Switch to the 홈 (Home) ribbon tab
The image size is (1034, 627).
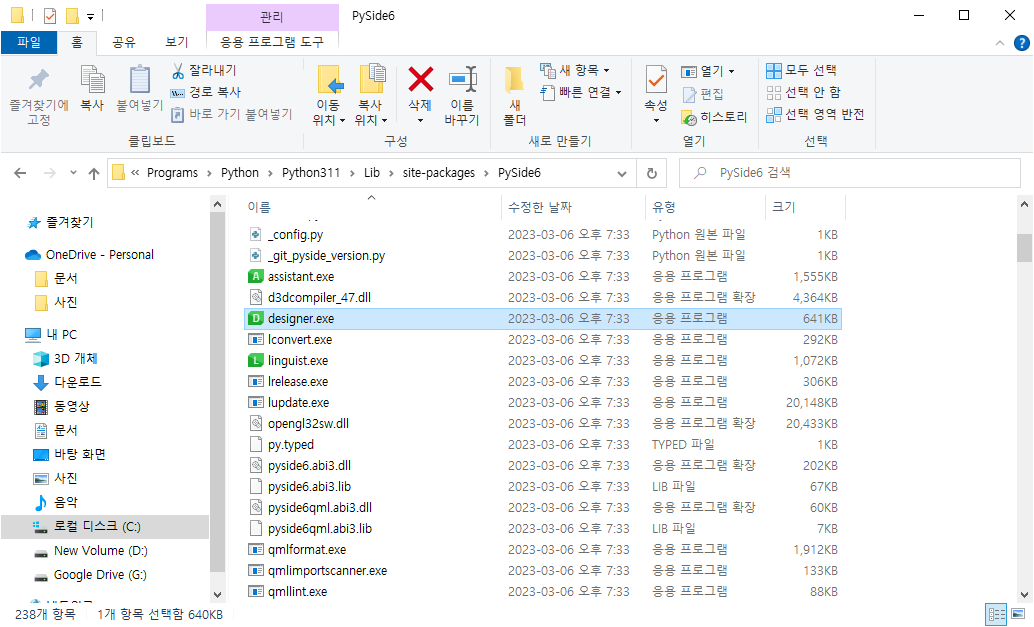tap(76, 42)
